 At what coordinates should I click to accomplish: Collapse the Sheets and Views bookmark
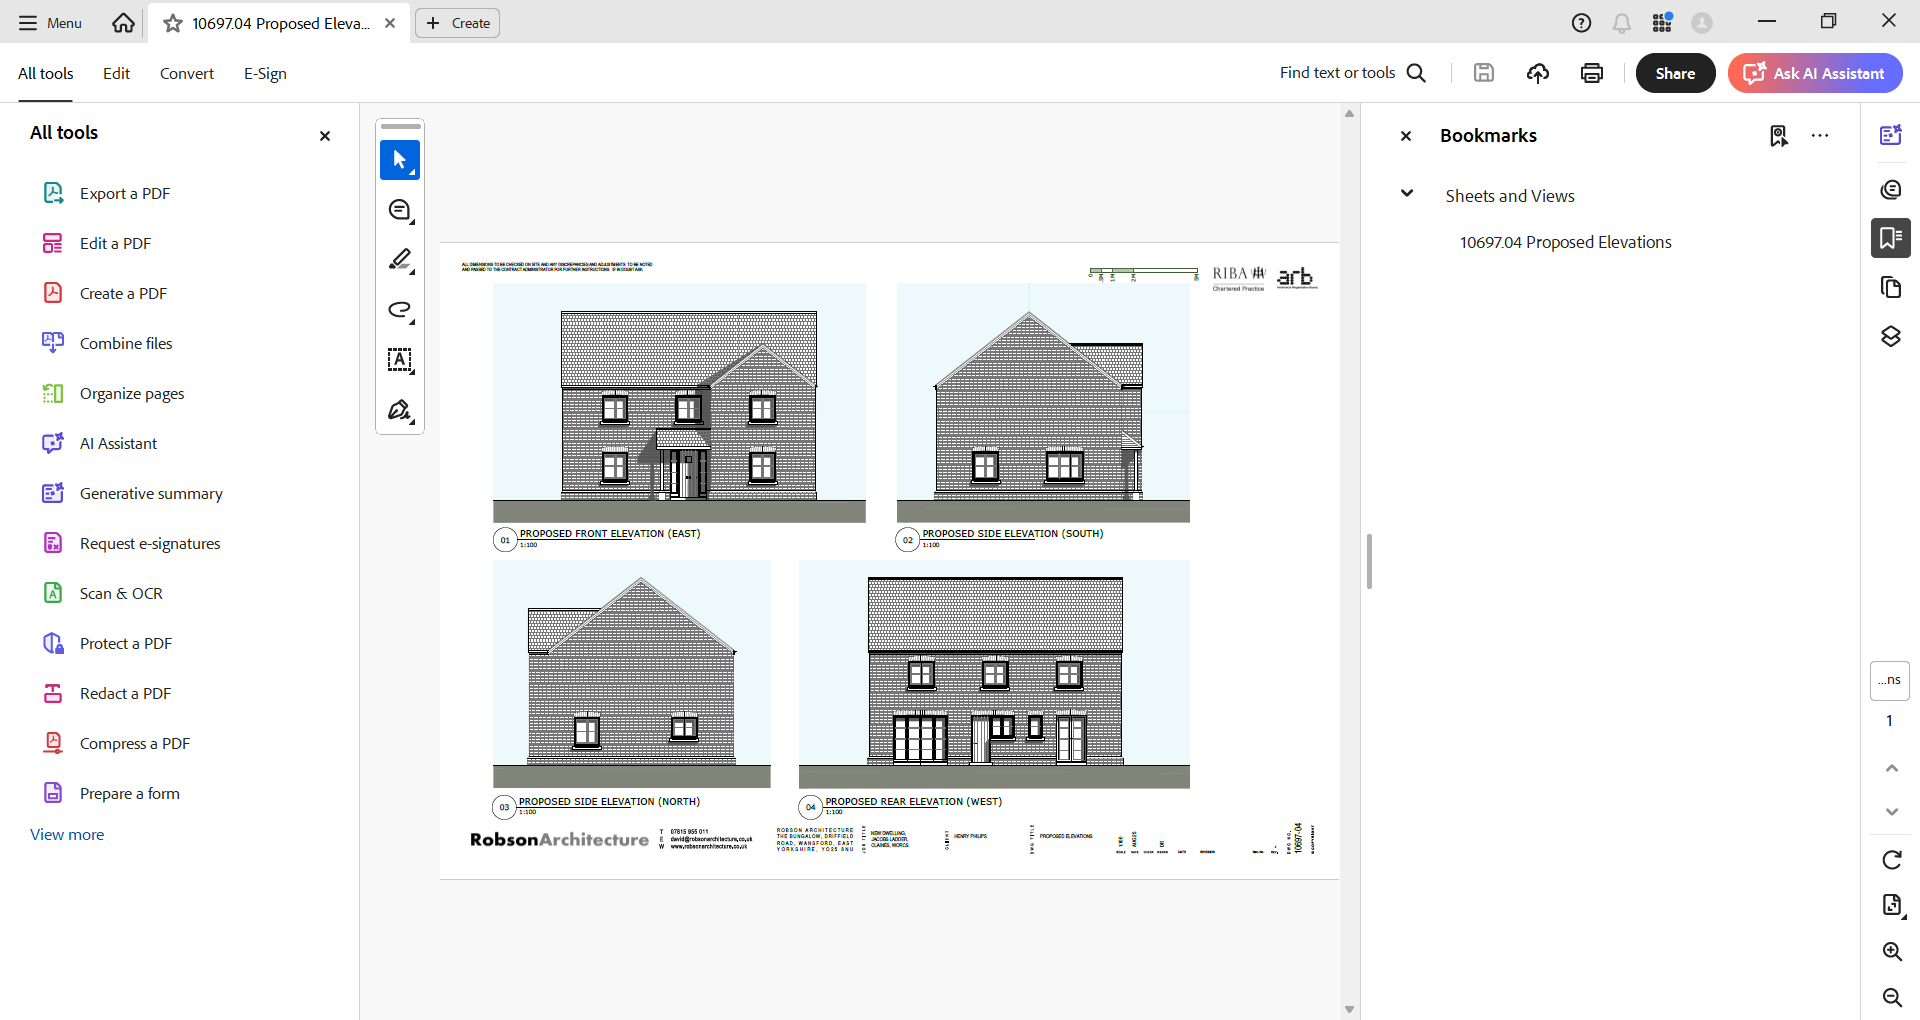[x=1407, y=194]
